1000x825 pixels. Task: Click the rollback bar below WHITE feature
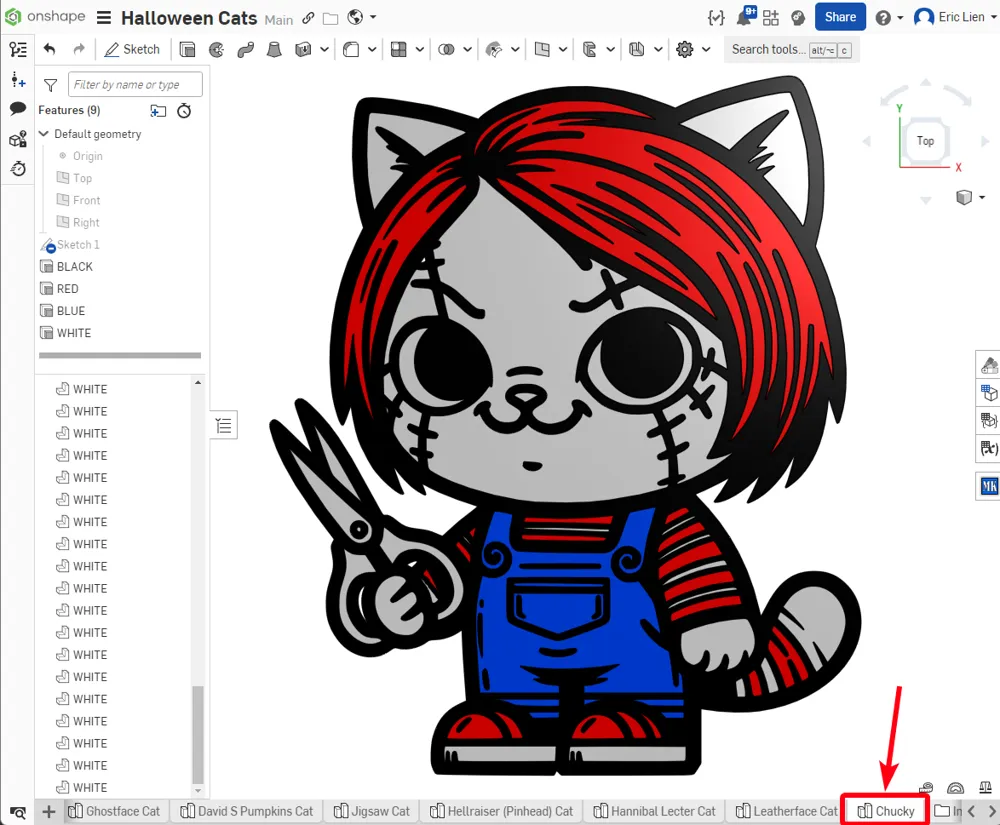click(120, 355)
